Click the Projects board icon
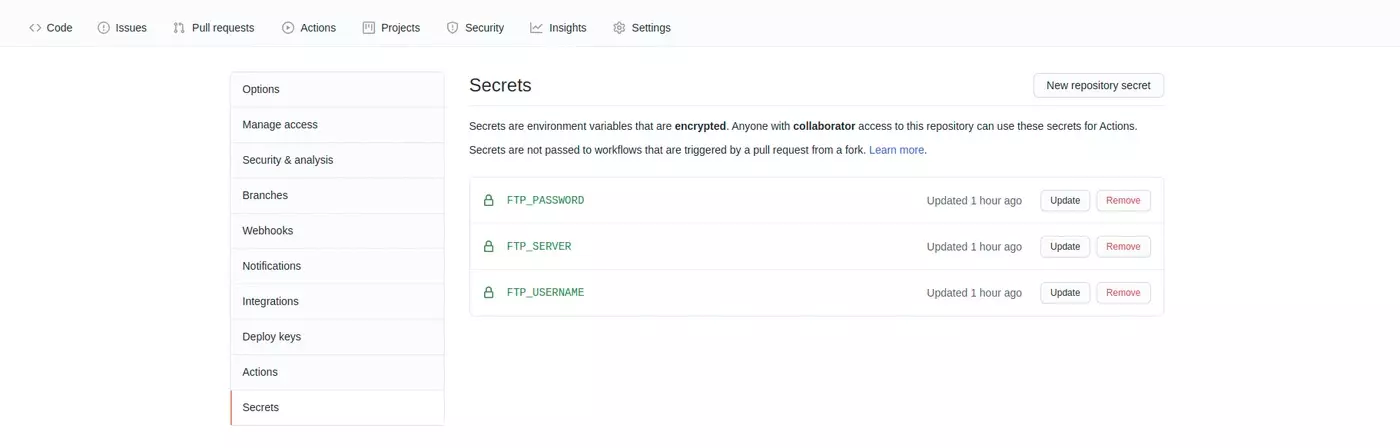The height and width of the screenshot is (448, 1400). 369,28
